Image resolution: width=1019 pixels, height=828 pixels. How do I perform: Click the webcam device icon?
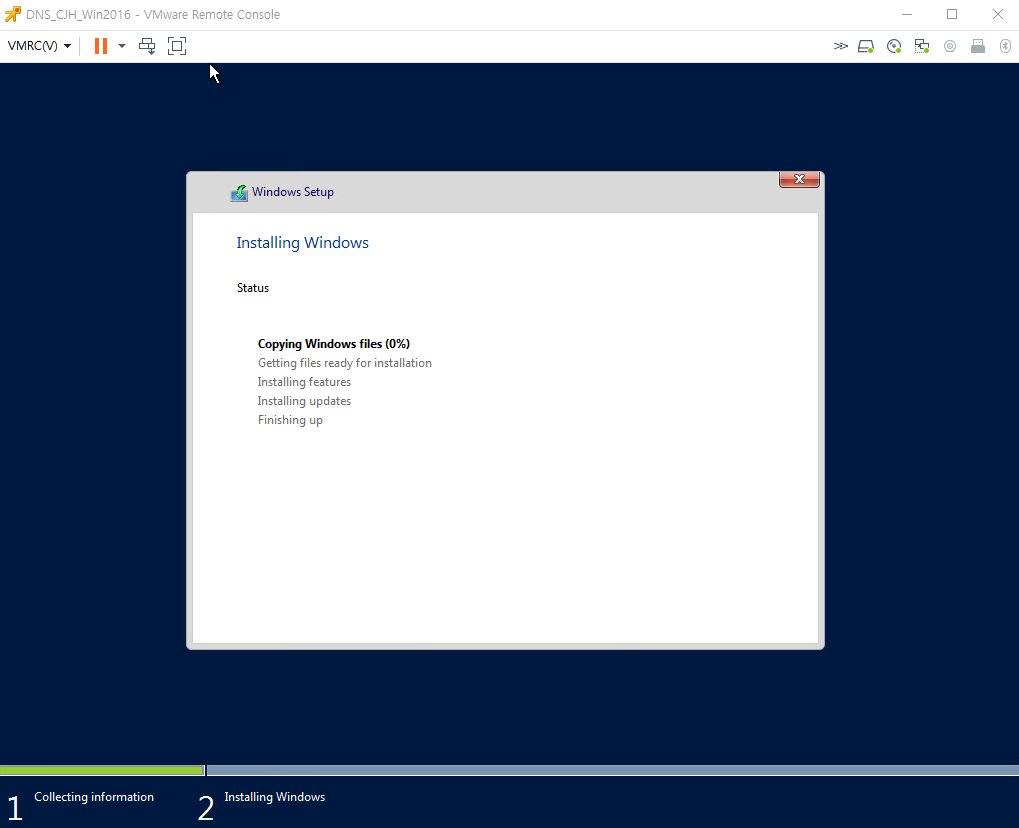coord(950,46)
